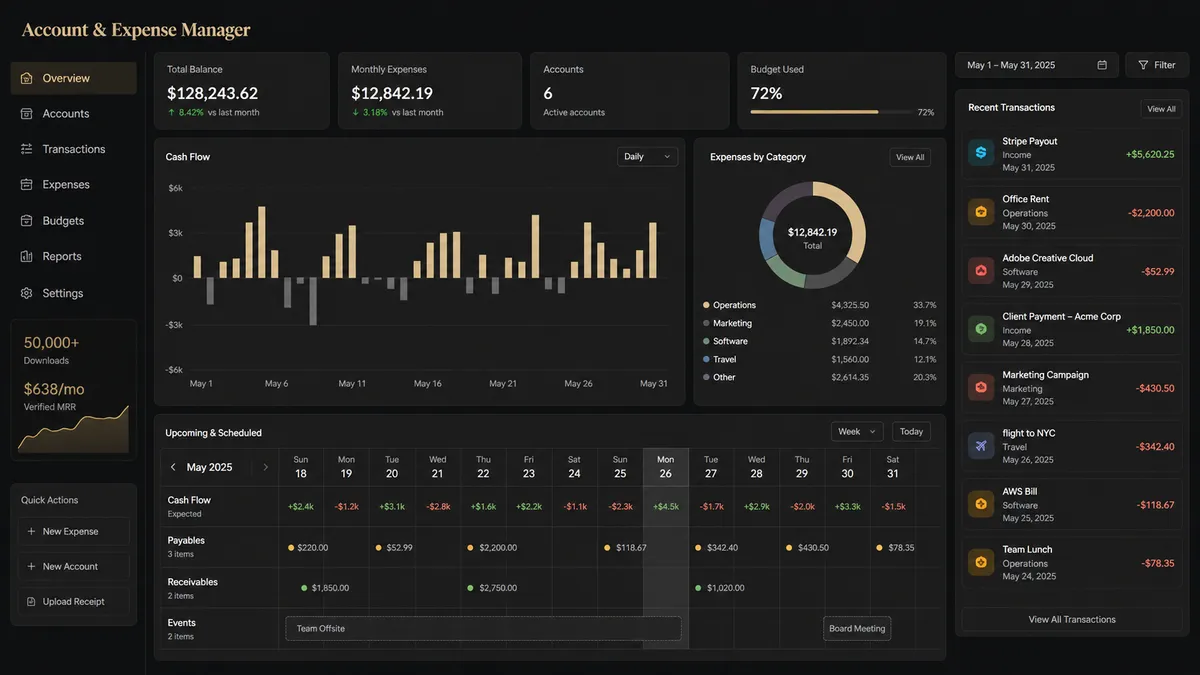Open the Overview sidebar item
Viewport: 1200px width, 675px height.
(x=73, y=78)
